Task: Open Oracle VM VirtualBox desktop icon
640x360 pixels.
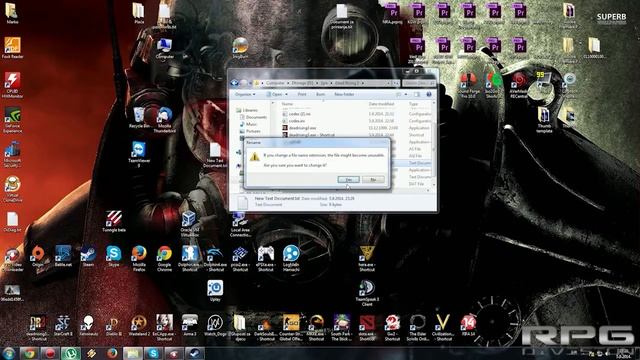Action: 190,224
